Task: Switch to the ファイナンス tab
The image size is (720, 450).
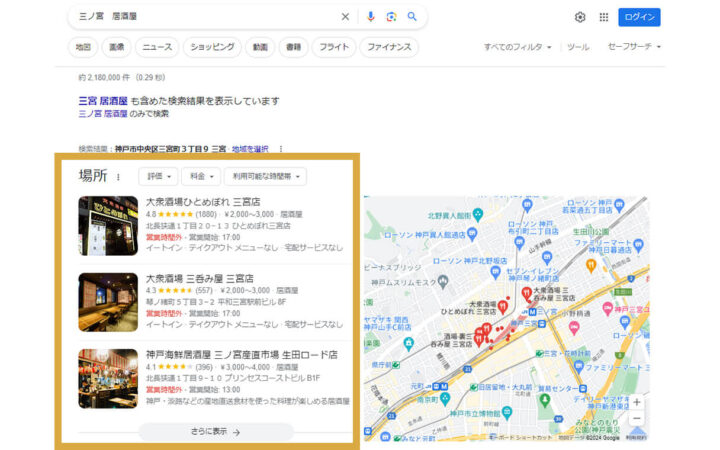Action: tap(389, 47)
